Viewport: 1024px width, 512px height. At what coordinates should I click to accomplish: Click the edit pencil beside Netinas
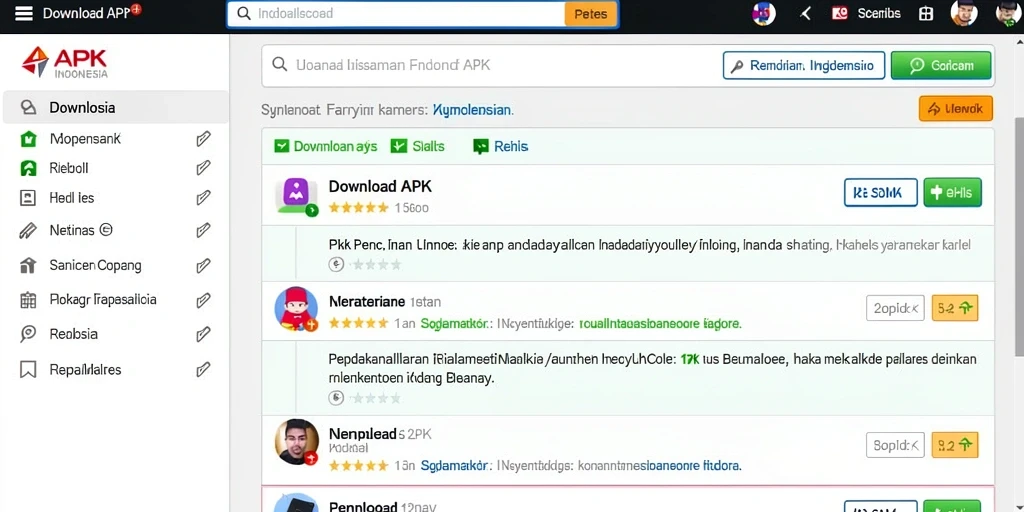tap(203, 230)
